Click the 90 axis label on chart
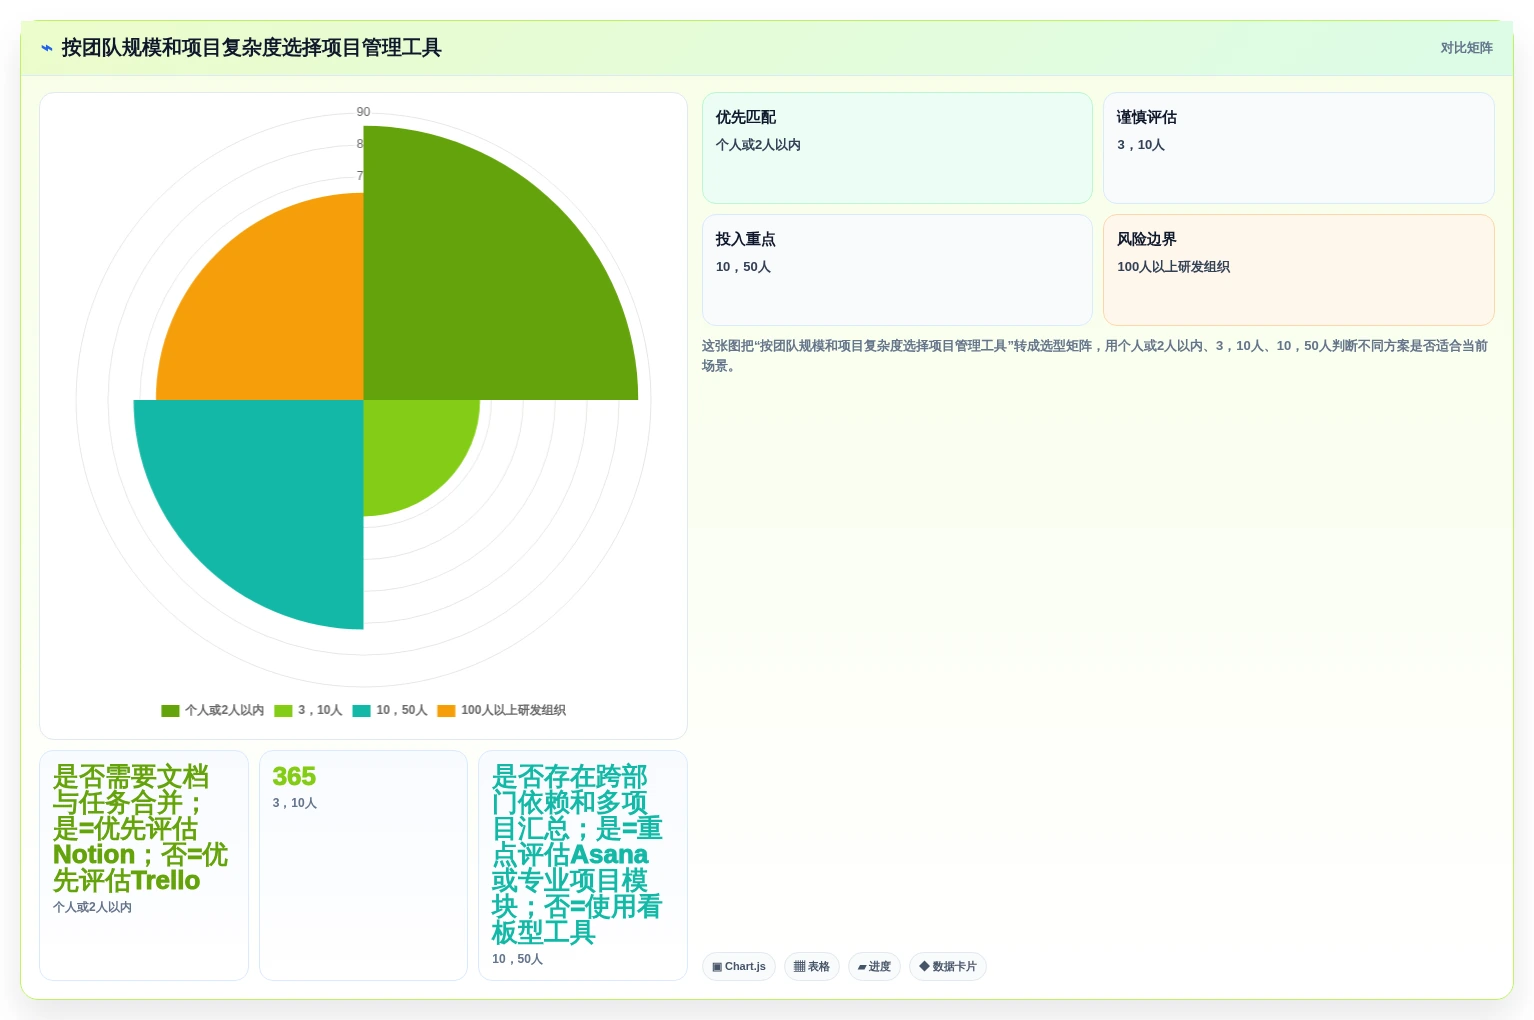The height and width of the screenshot is (1020, 1534). point(363,112)
